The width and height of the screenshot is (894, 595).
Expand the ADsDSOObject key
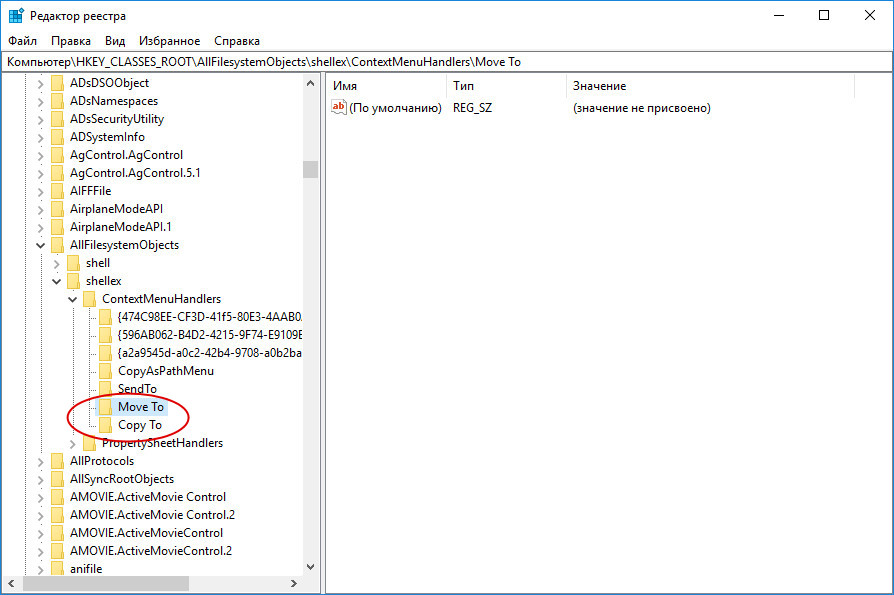pyautogui.click(x=40, y=84)
